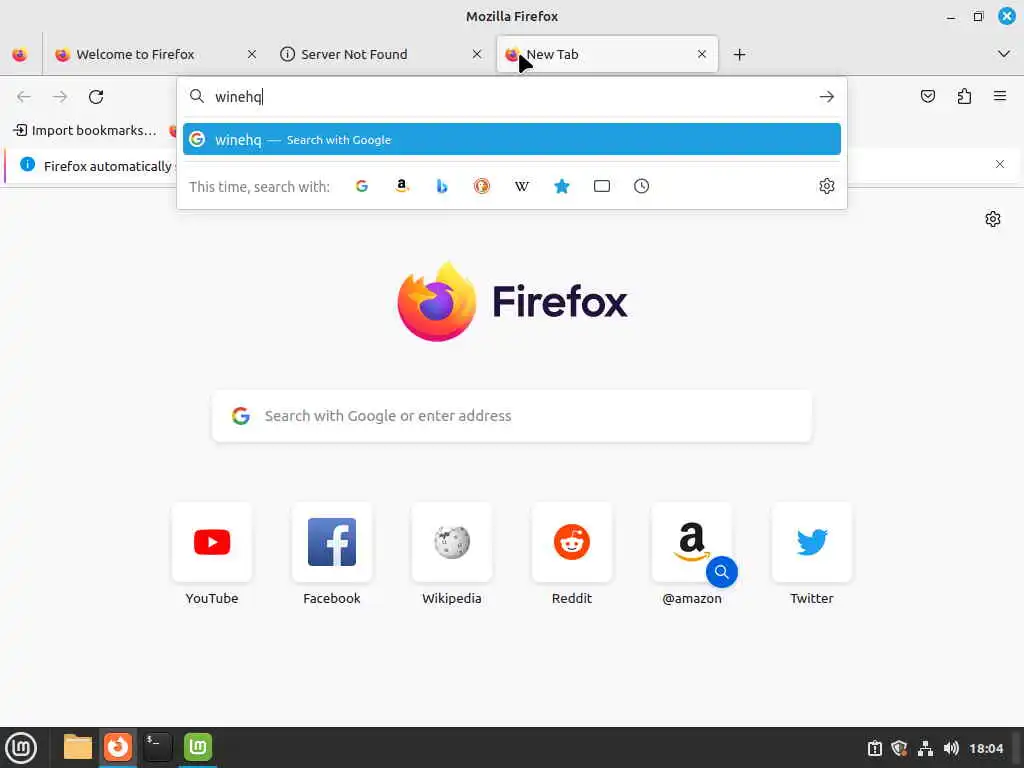Click the Firefox View pinned icon
Screen dimensions: 1024x768
coord(20,54)
